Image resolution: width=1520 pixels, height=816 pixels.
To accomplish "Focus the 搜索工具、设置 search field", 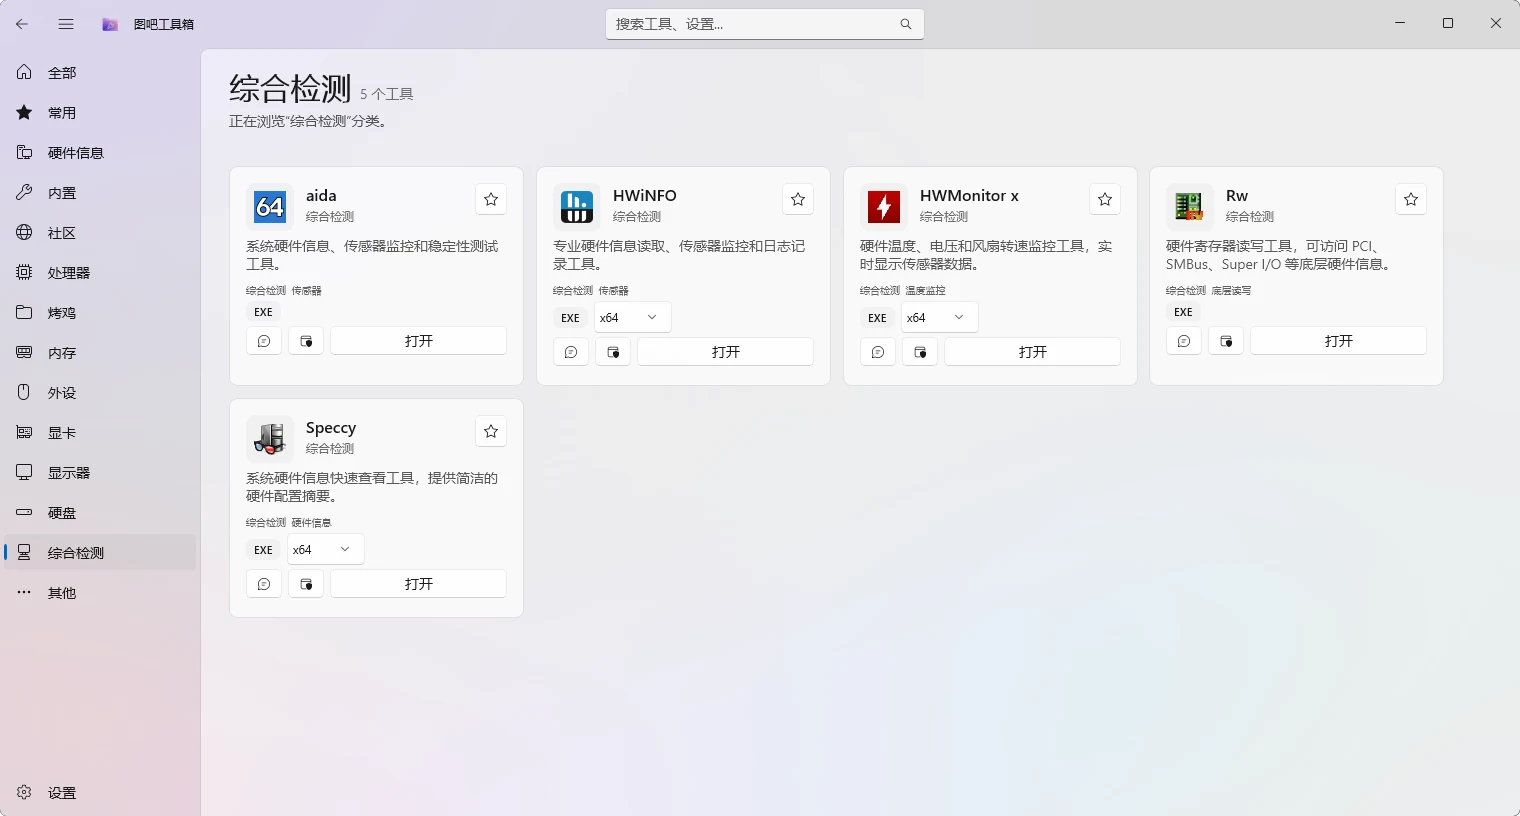I will [765, 24].
